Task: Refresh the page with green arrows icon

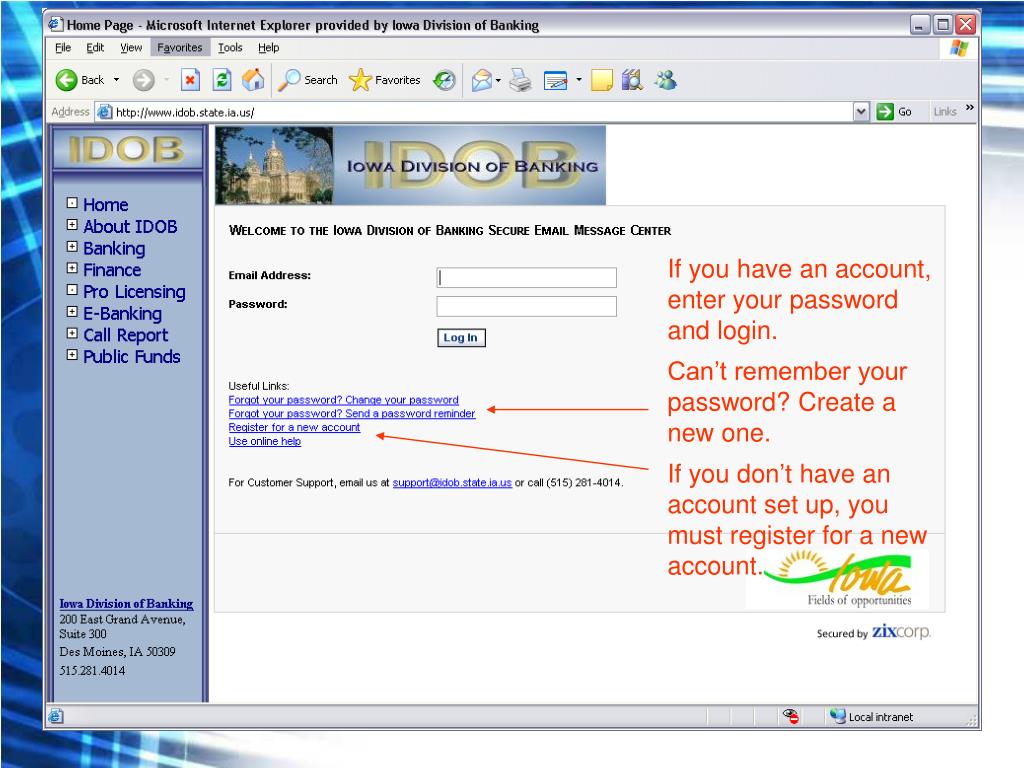Action: tap(222, 80)
